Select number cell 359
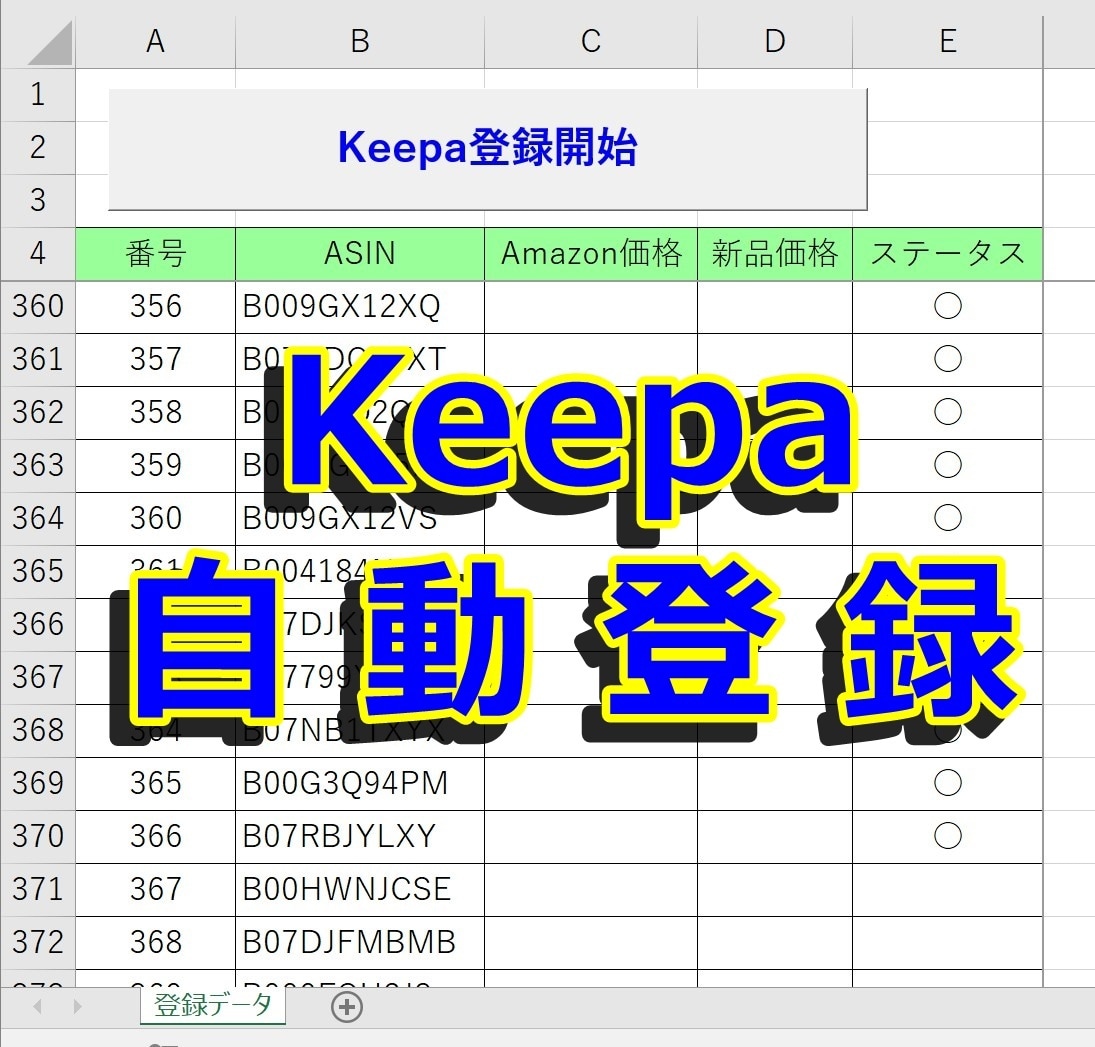Screen dimensions: 1095x1047 tap(156, 466)
